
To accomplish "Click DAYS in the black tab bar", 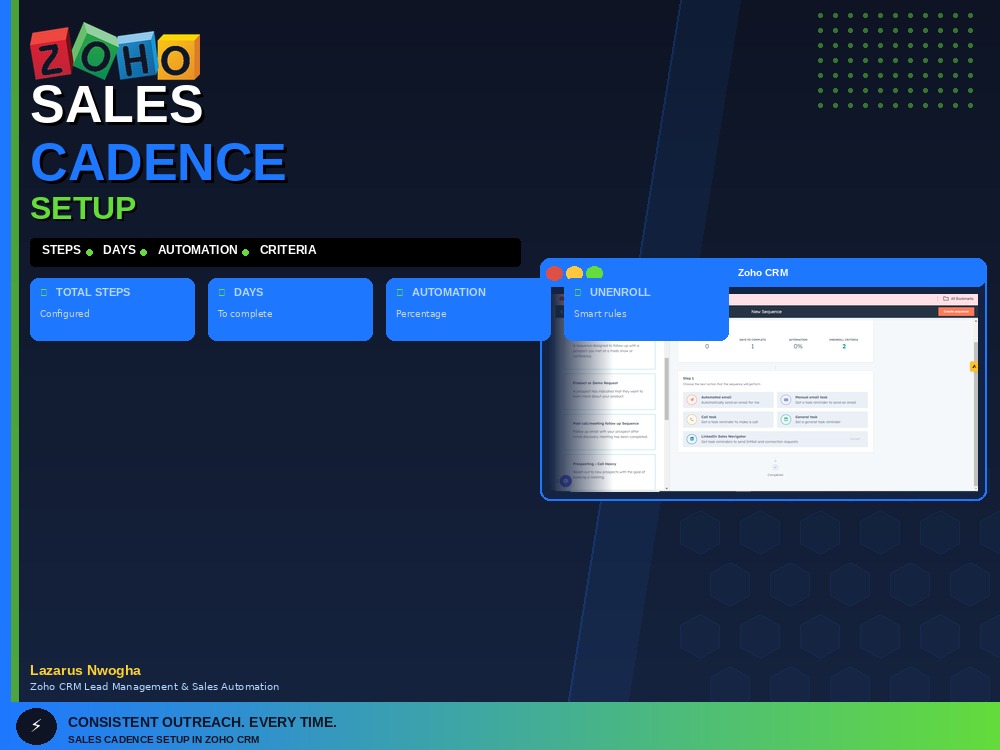I will [119, 250].
